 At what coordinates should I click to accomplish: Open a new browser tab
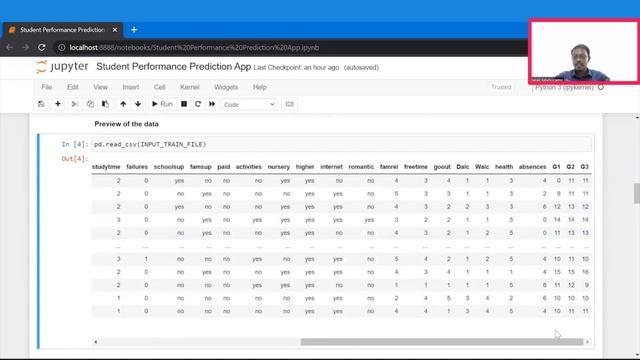134,30
